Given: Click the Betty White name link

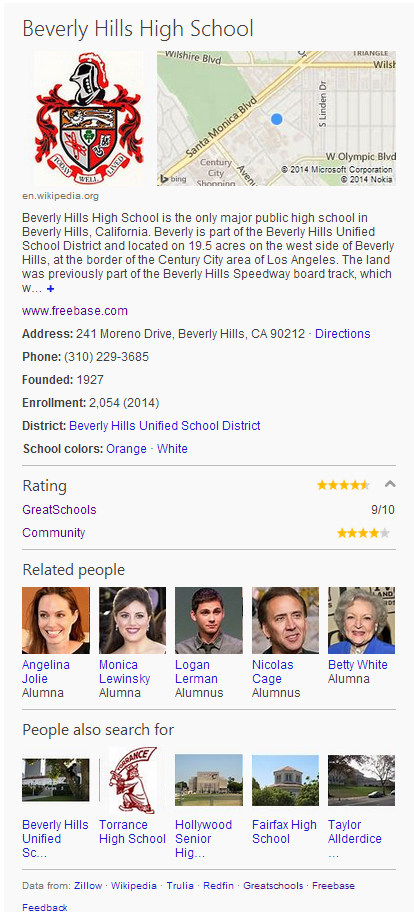Looking at the screenshot, I should [358, 665].
